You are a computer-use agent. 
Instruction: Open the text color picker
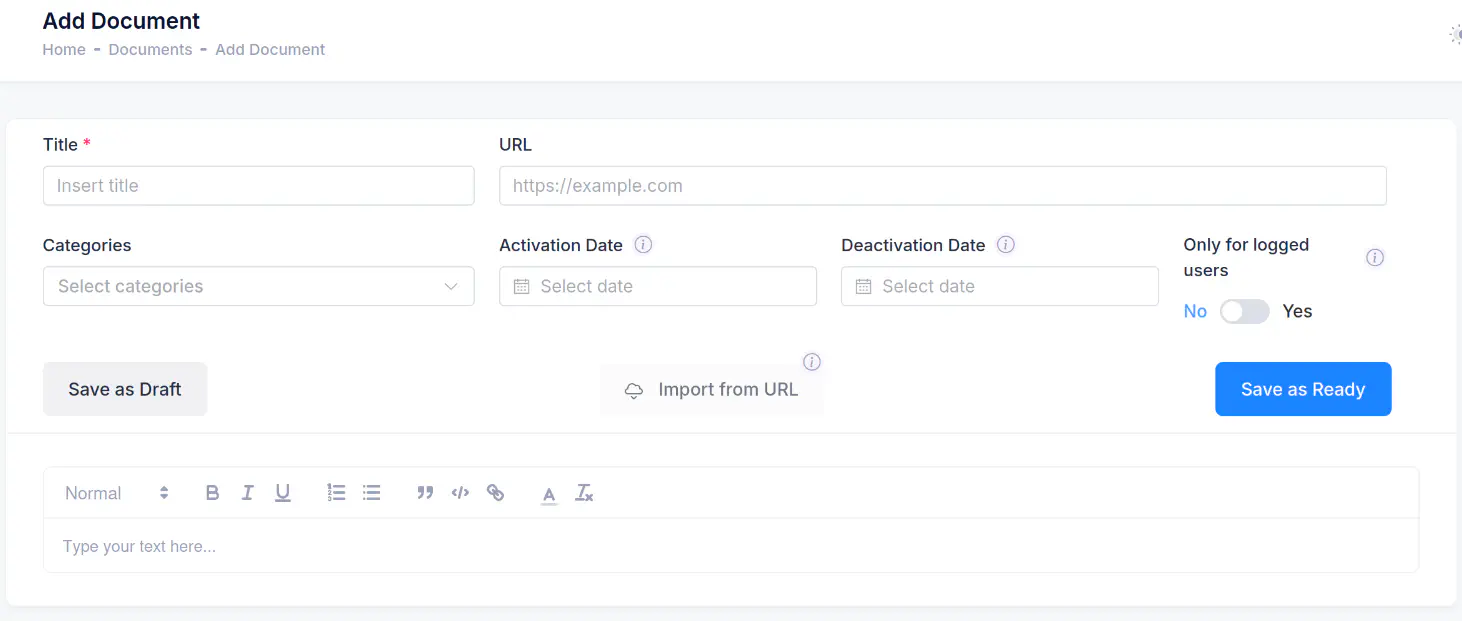pyautogui.click(x=548, y=493)
